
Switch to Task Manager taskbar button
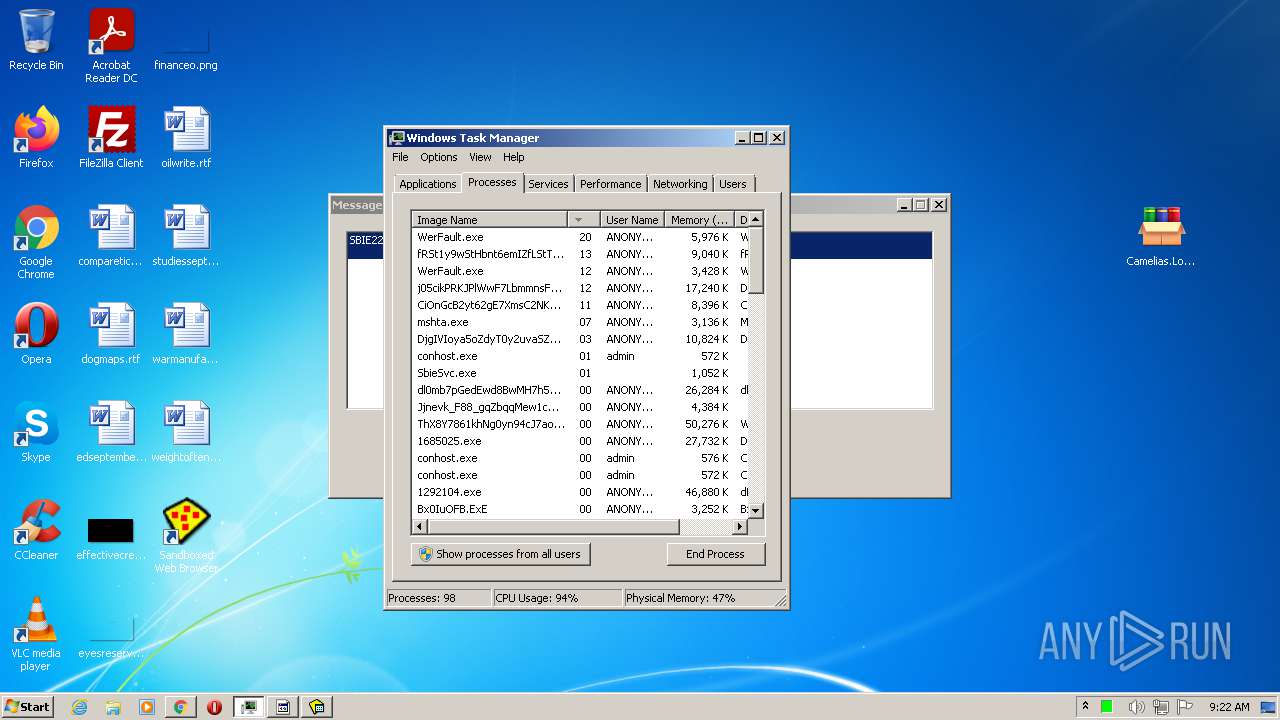point(248,707)
